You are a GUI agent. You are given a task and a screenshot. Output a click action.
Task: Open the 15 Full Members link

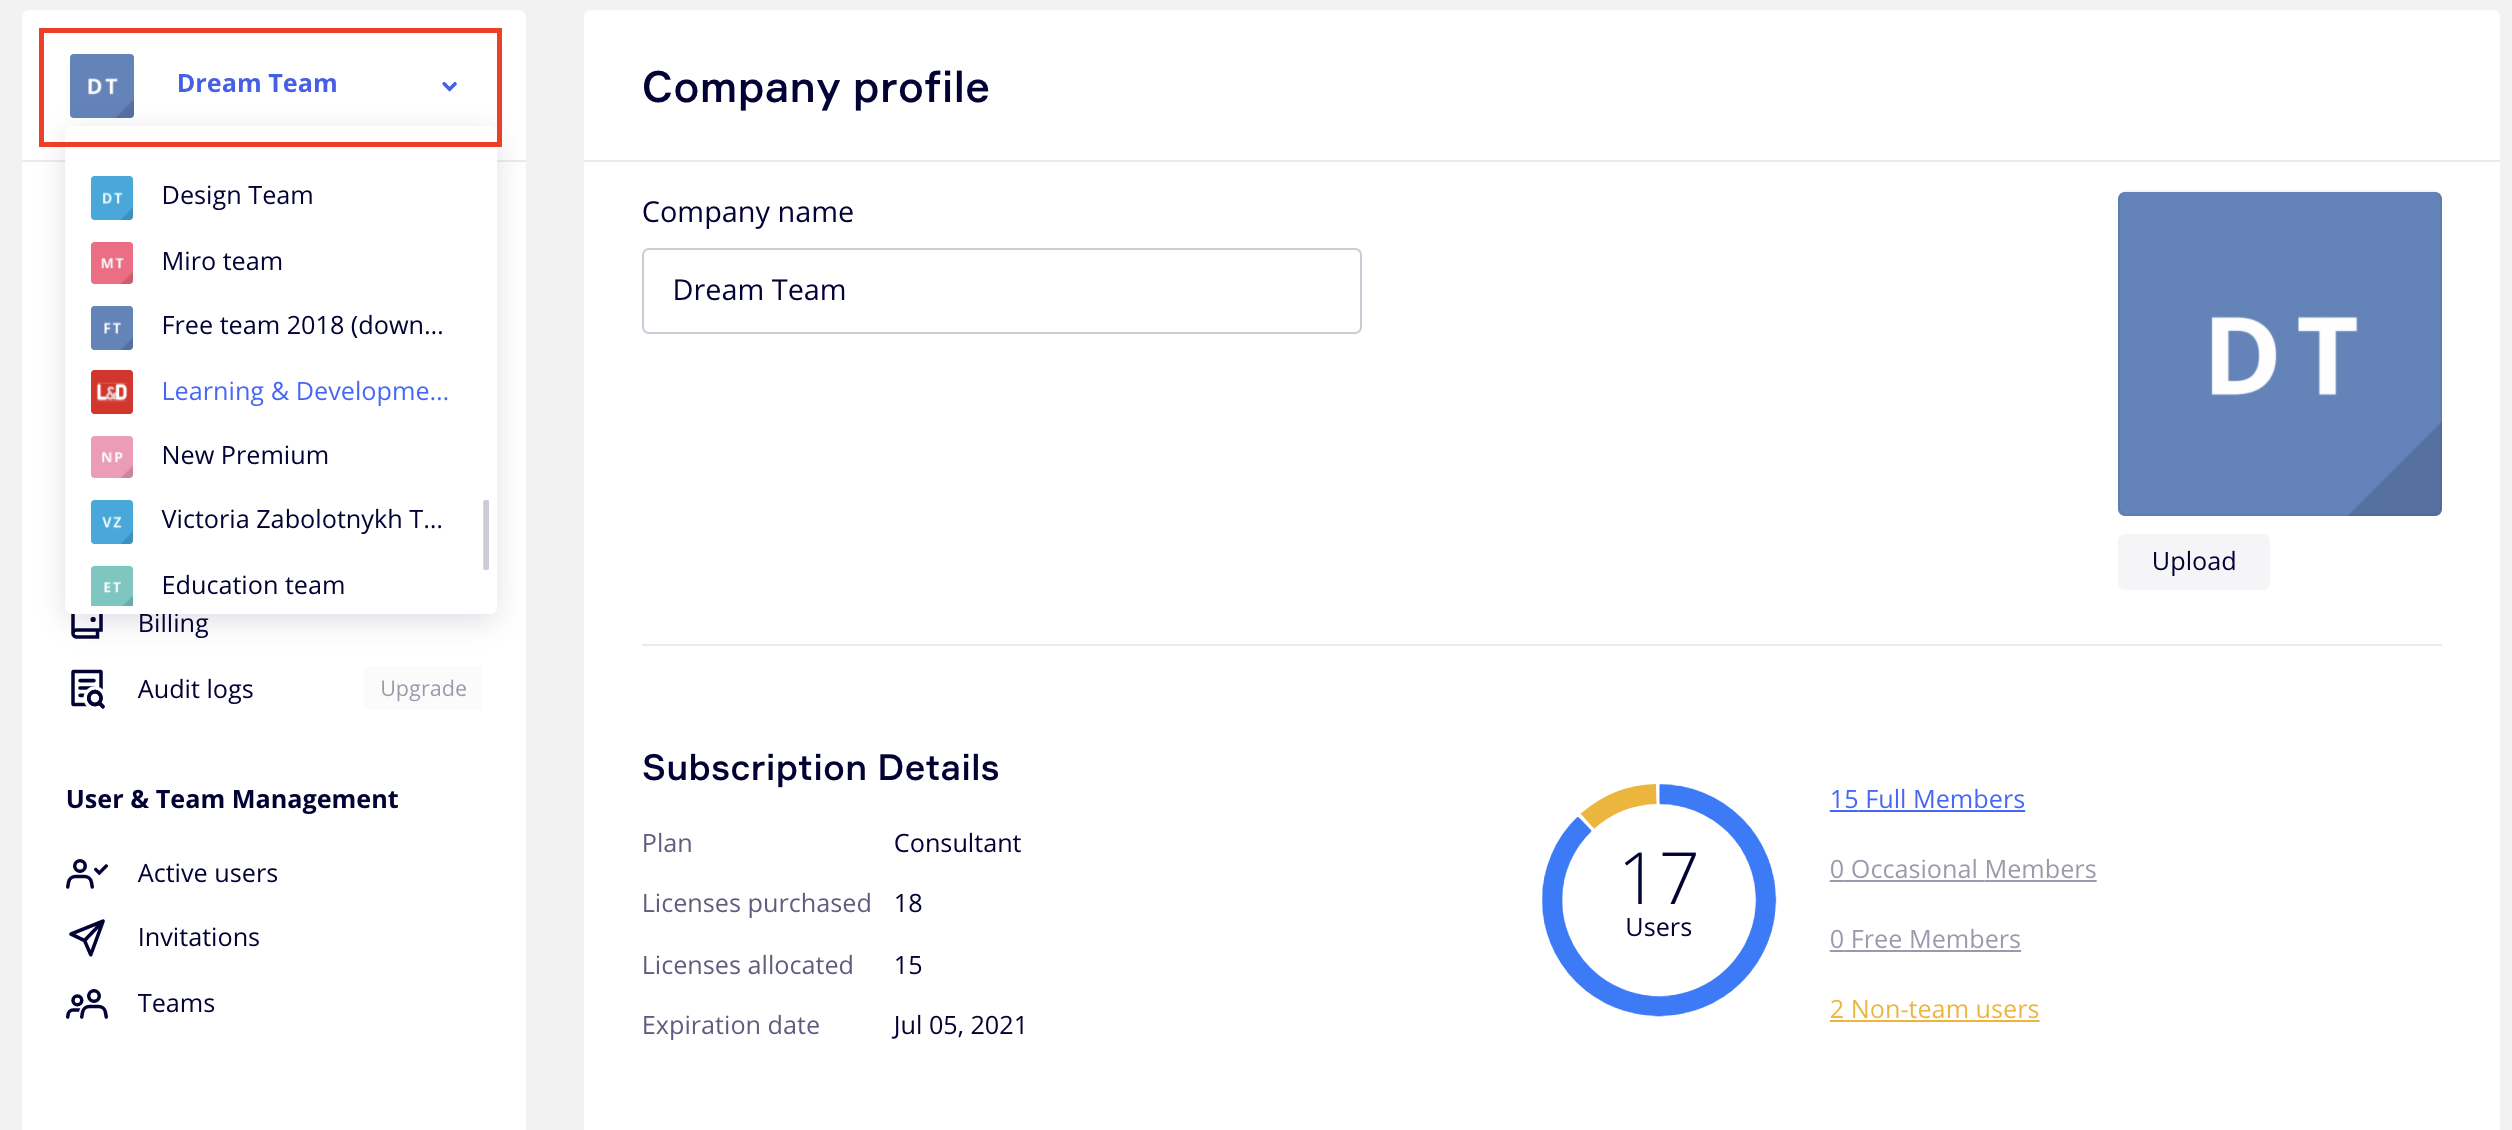click(x=1926, y=799)
